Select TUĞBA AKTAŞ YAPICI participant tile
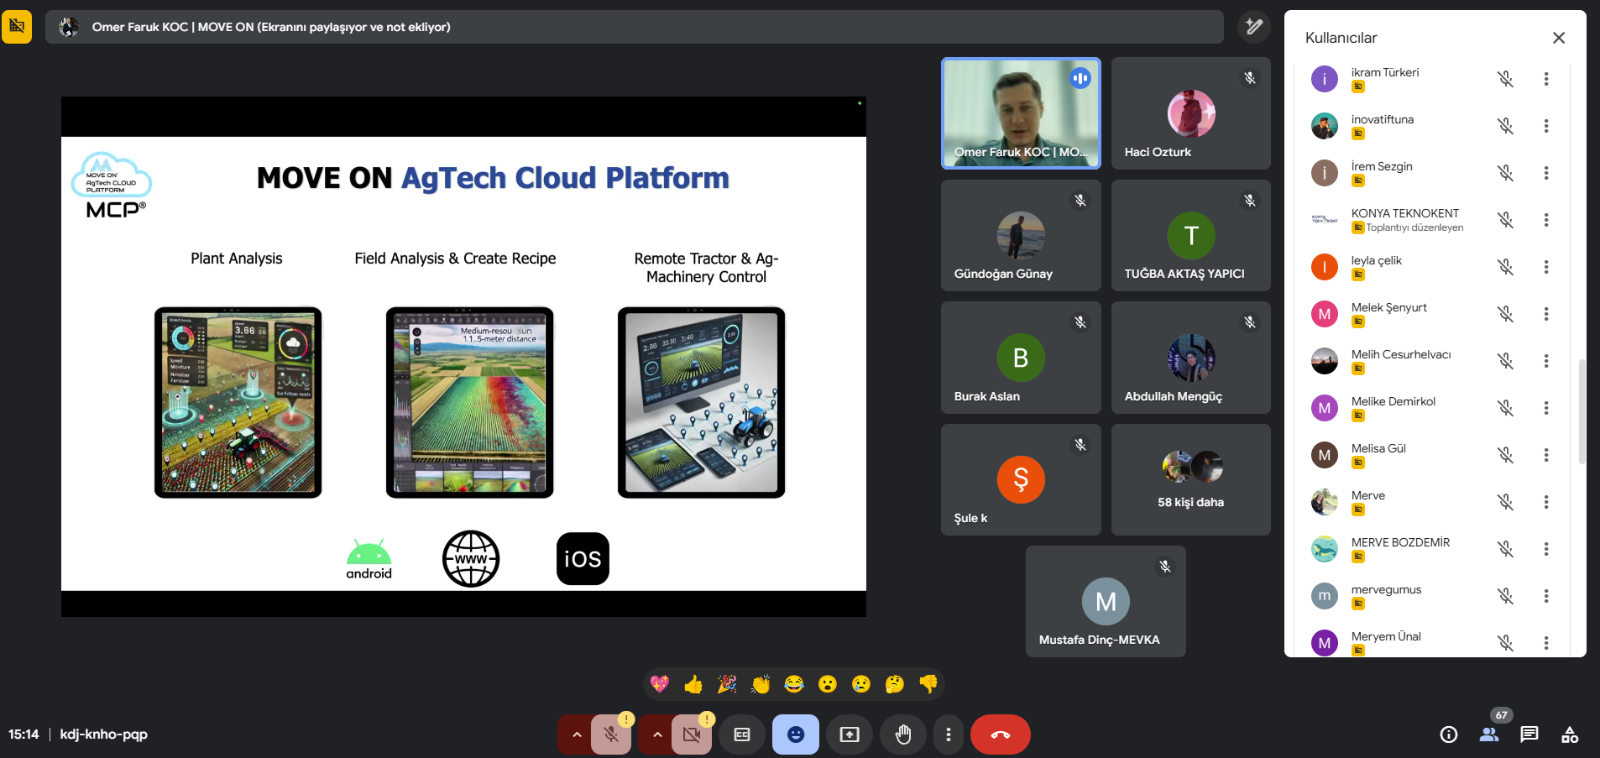1600x758 pixels. click(x=1191, y=236)
